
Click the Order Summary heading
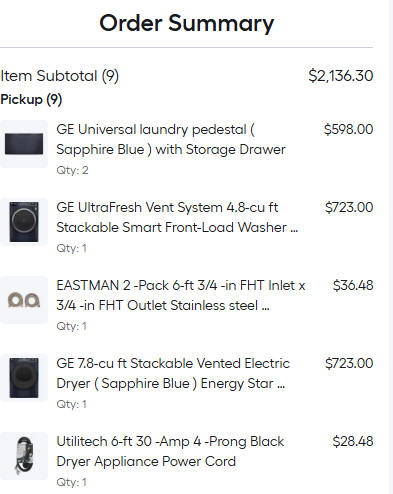(x=187, y=23)
